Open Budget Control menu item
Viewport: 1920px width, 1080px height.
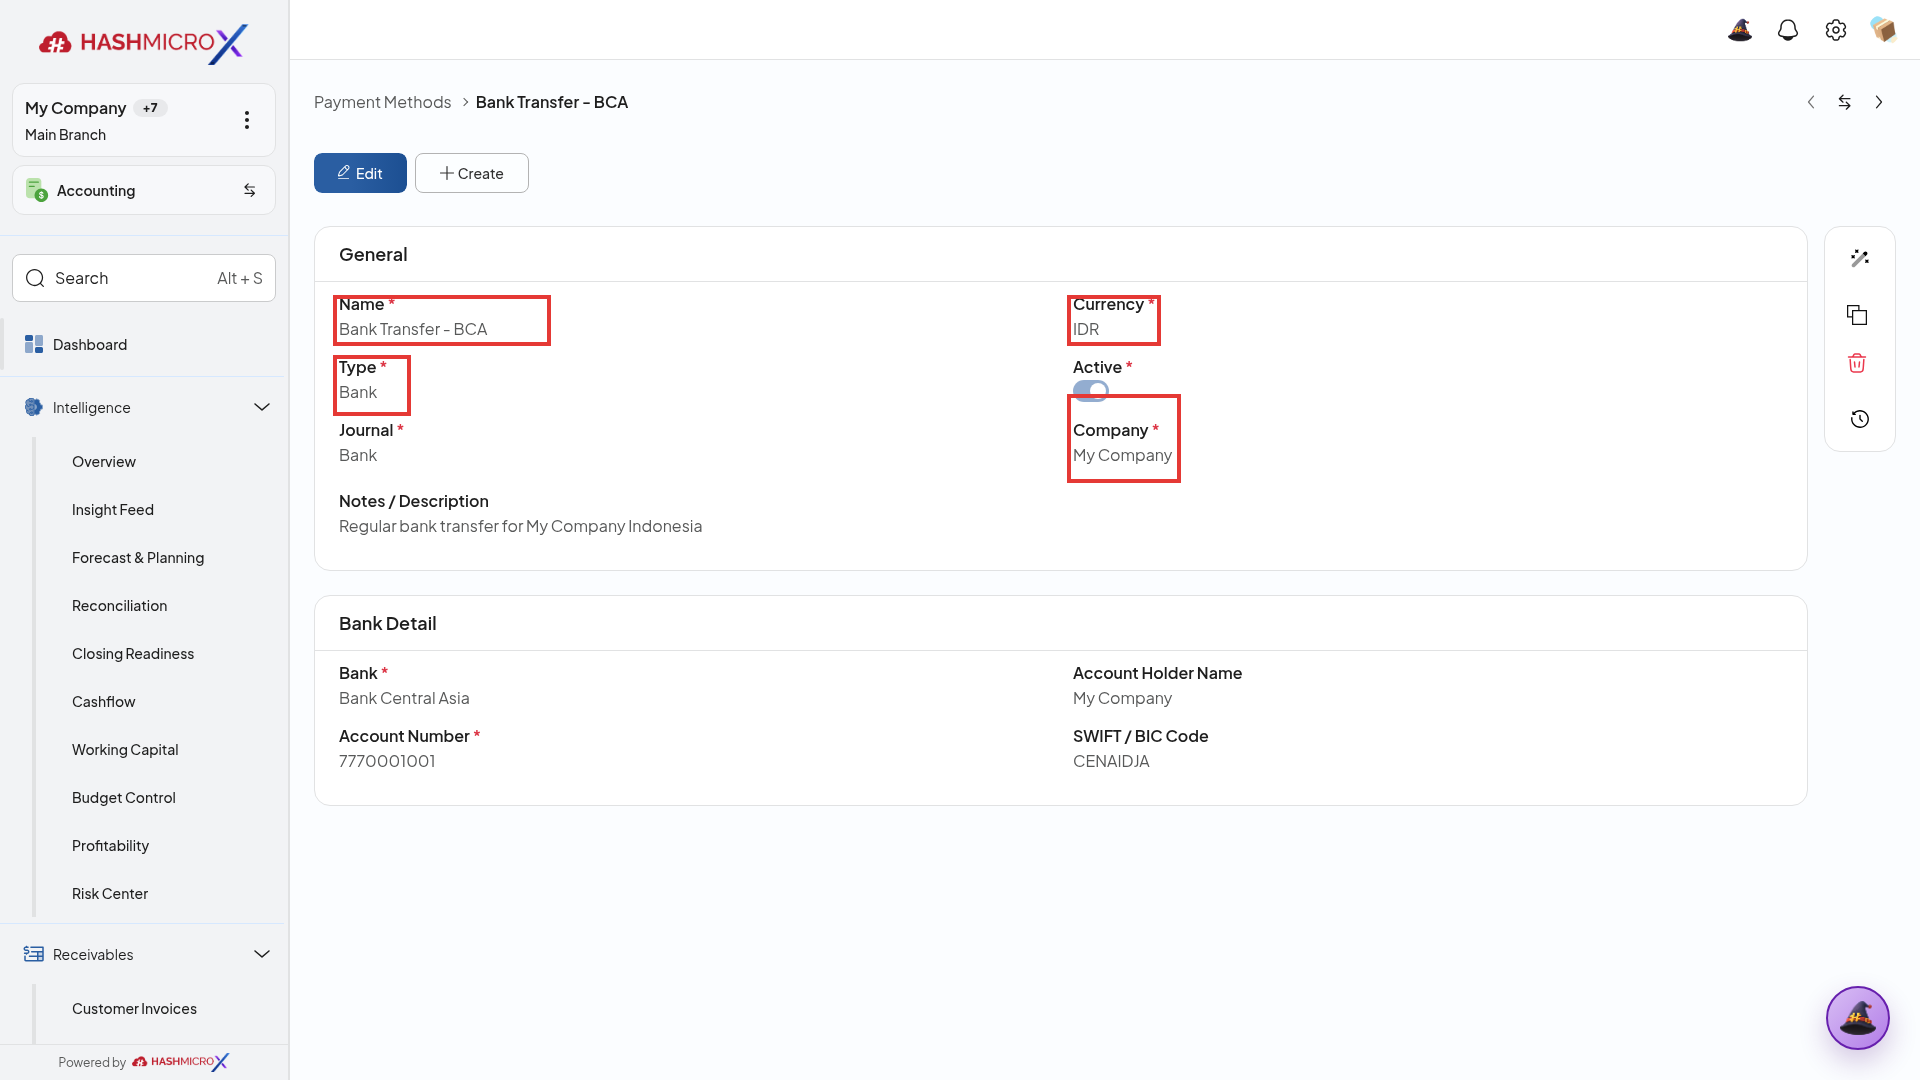pyautogui.click(x=124, y=798)
